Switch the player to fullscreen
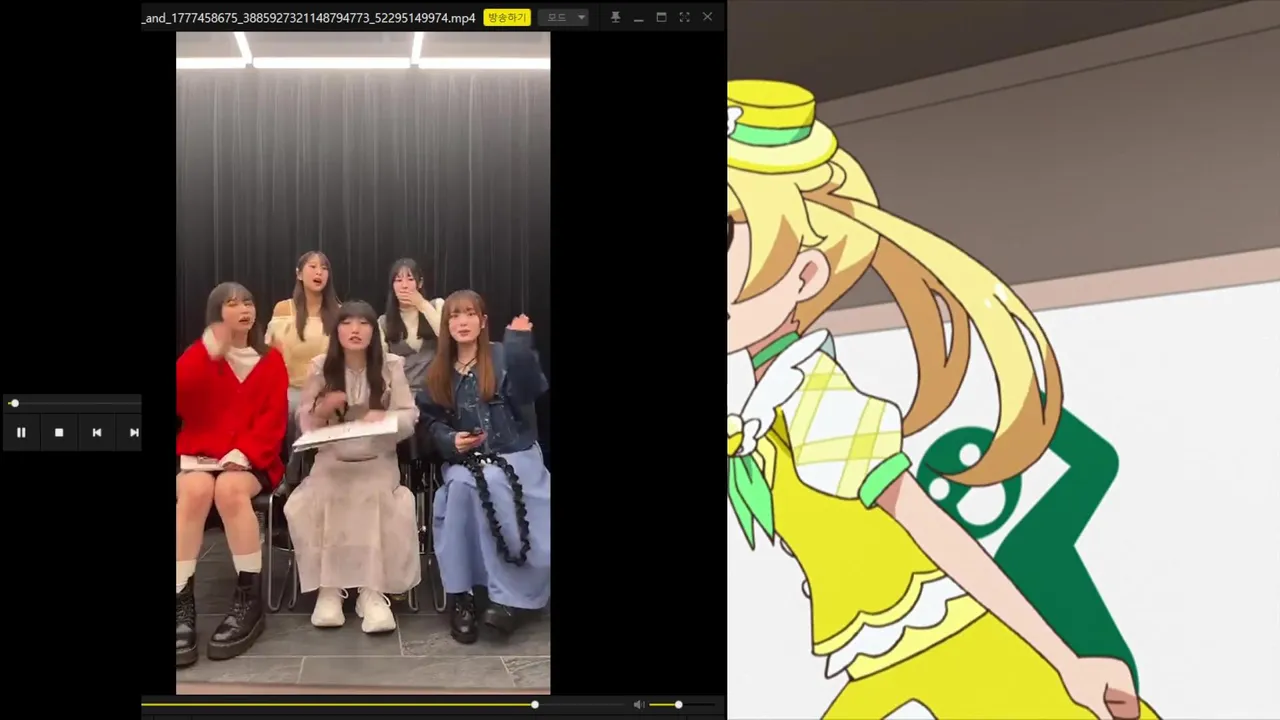This screenshot has height=720, width=1280. (x=684, y=17)
